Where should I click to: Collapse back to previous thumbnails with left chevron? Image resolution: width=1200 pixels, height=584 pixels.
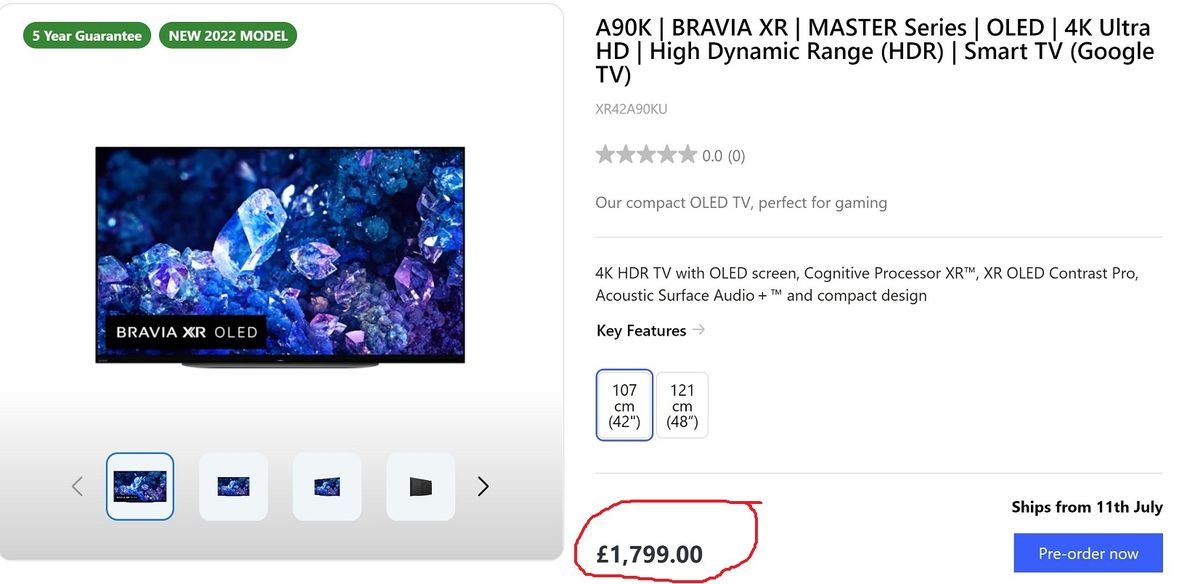(77, 486)
